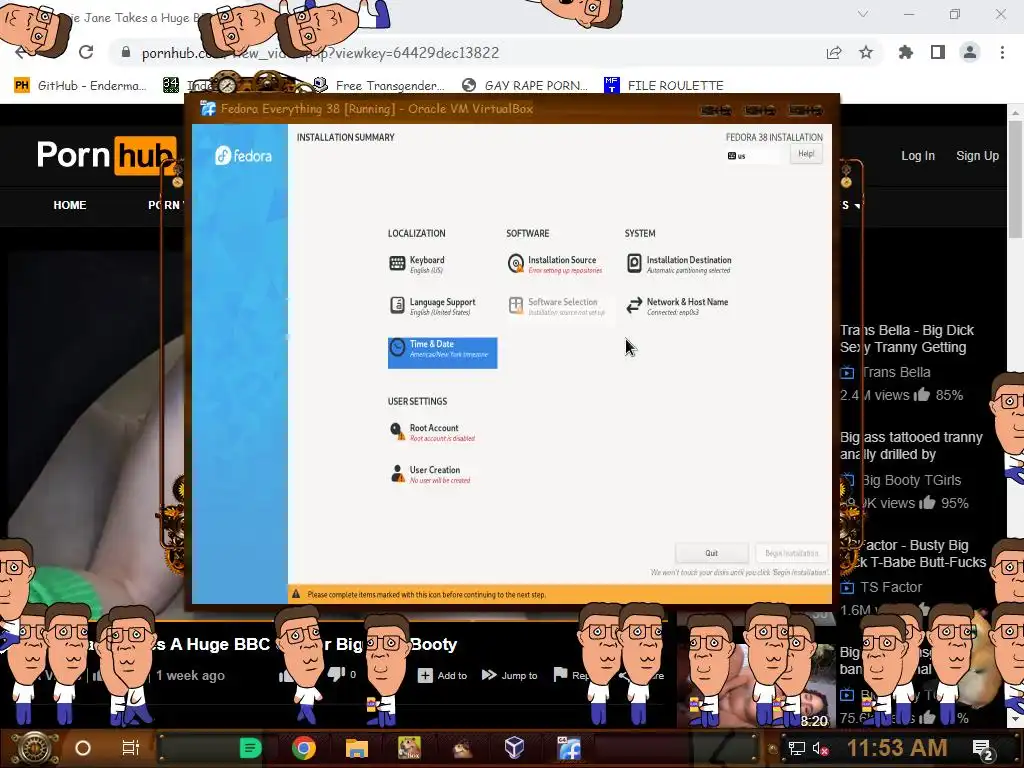Click the muted volume tray icon
Image resolution: width=1024 pixels, height=768 pixels.
click(821, 748)
